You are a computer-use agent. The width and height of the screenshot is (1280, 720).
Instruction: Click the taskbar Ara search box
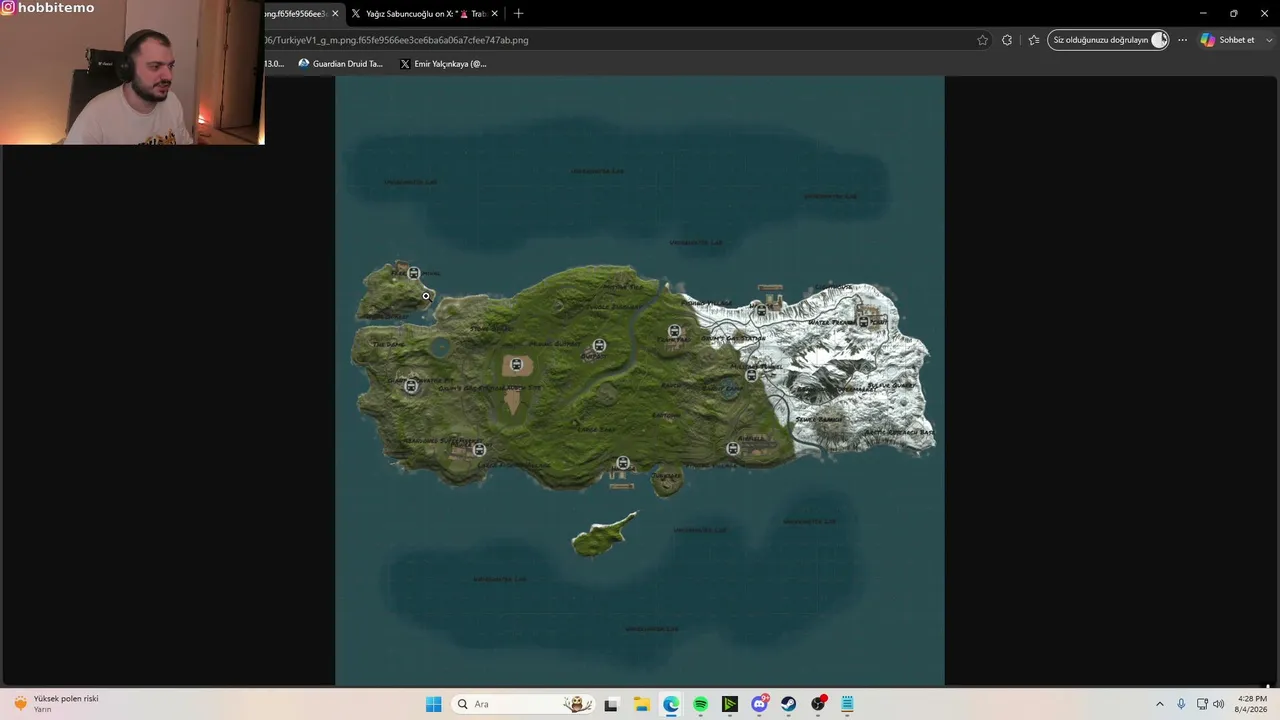pos(525,704)
